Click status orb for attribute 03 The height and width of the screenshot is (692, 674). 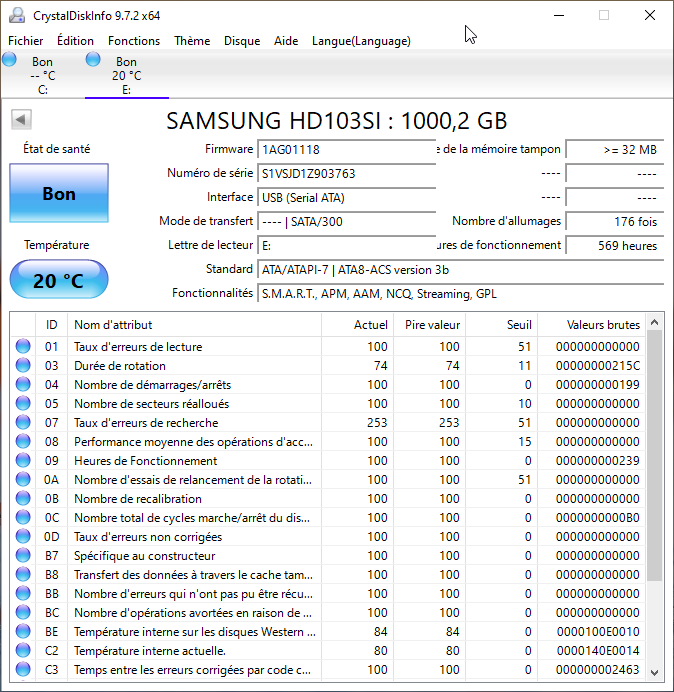(x=23, y=365)
